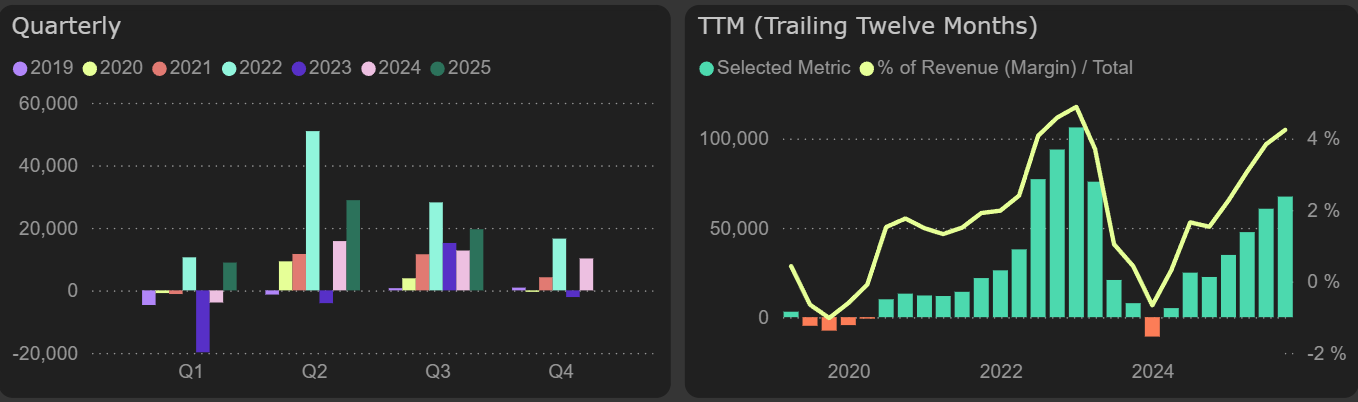This screenshot has height=402, width=1358.
Task: Click the TTM (Trailing Twelve Months) title
Action: pyautogui.click(x=867, y=26)
